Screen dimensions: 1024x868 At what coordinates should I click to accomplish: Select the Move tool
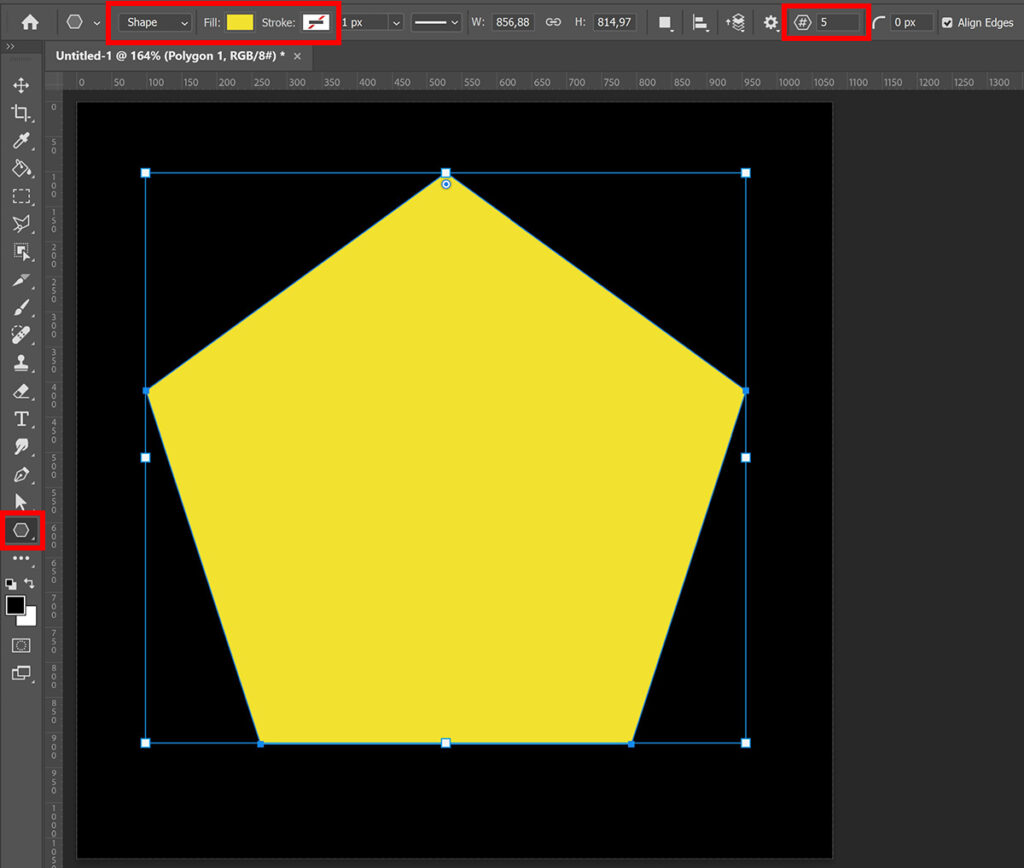pyautogui.click(x=21, y=85)
